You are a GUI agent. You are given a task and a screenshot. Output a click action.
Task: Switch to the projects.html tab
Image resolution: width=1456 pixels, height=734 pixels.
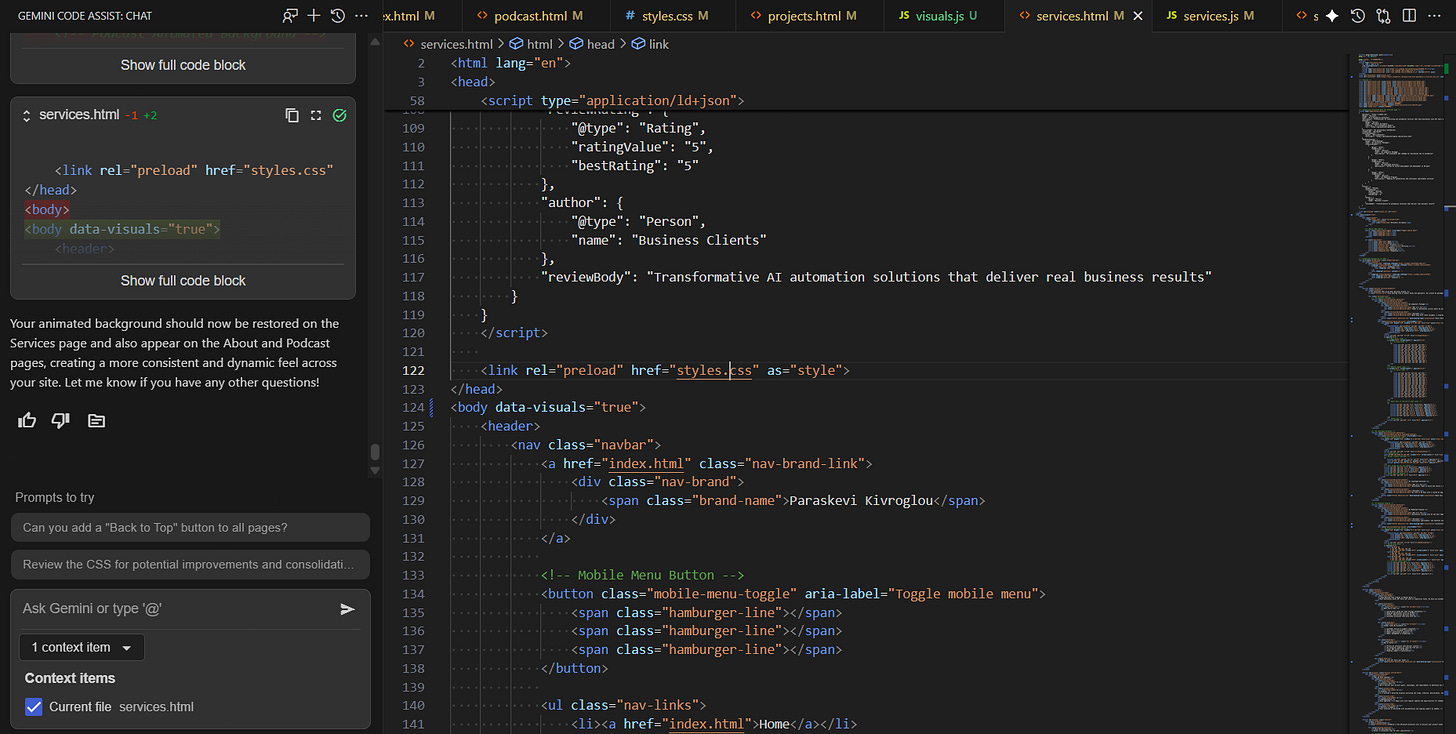pos(811,16)
